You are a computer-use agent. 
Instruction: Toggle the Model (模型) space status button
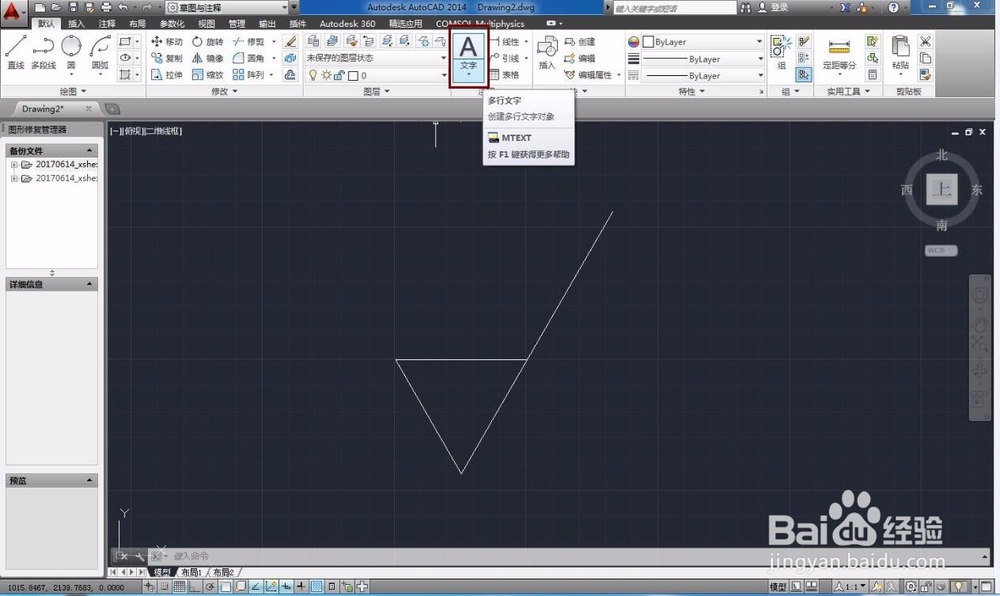click(777, 586)
